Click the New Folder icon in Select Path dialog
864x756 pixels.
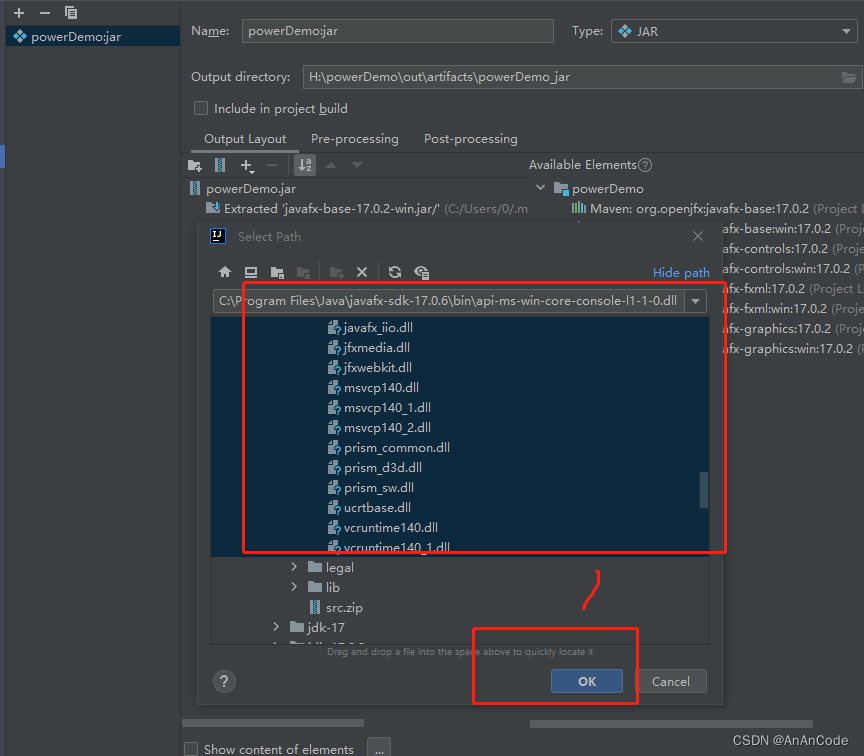336,272
